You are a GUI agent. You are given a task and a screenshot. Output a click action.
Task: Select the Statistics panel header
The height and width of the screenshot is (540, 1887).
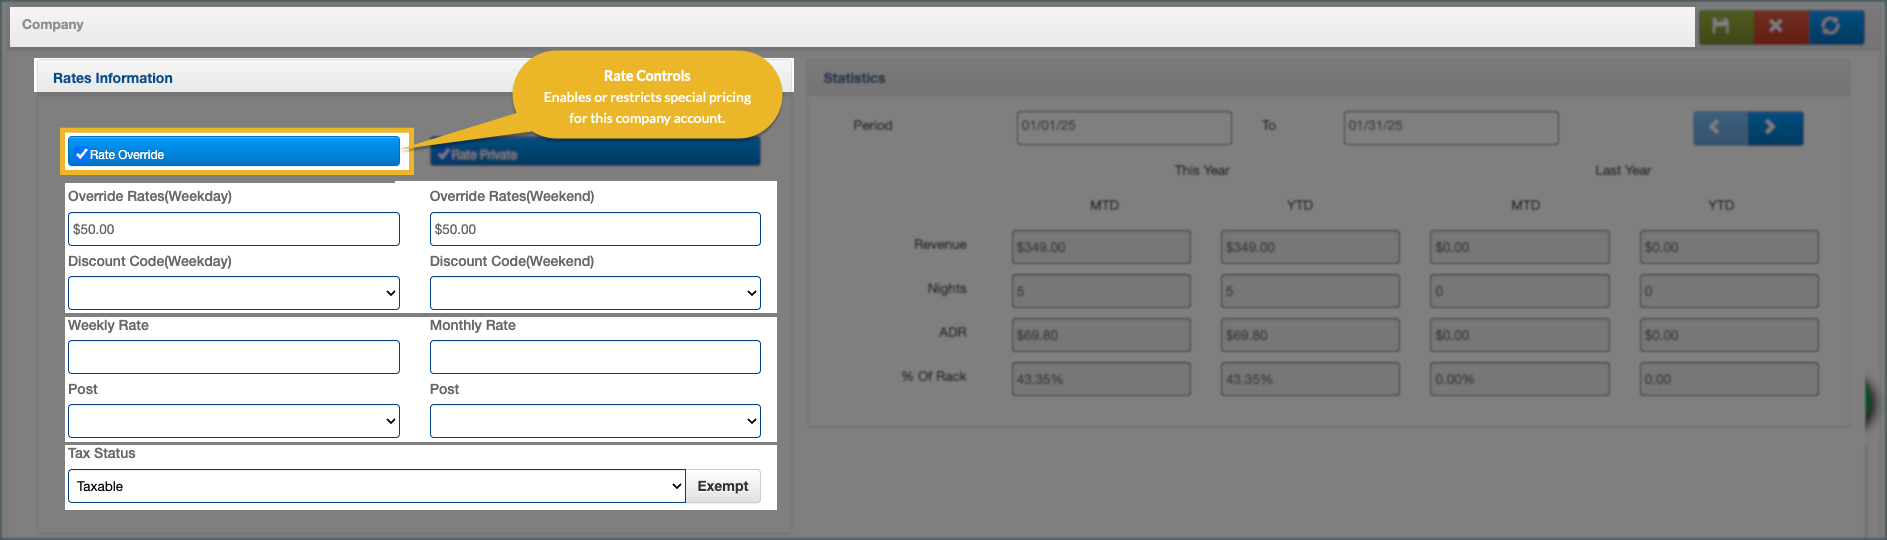tap(854, 78)
